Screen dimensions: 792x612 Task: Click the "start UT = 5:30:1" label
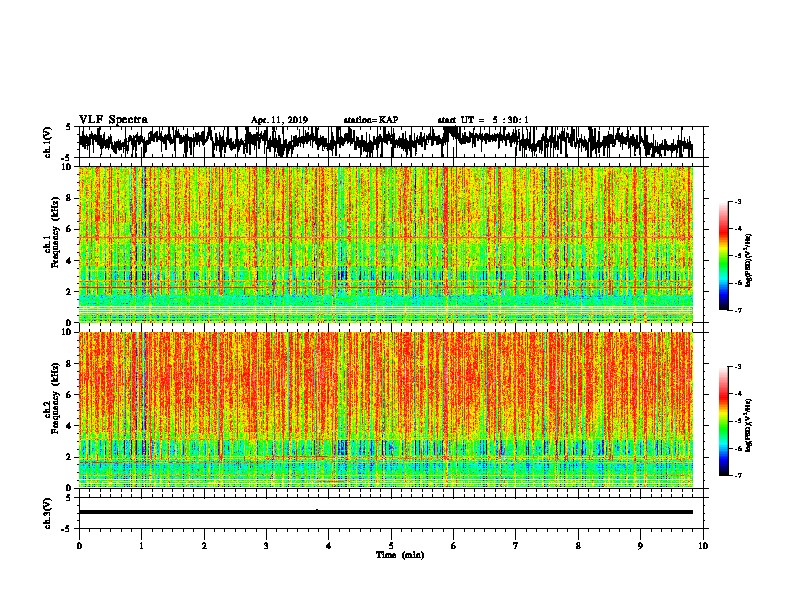tap(483, 120)
